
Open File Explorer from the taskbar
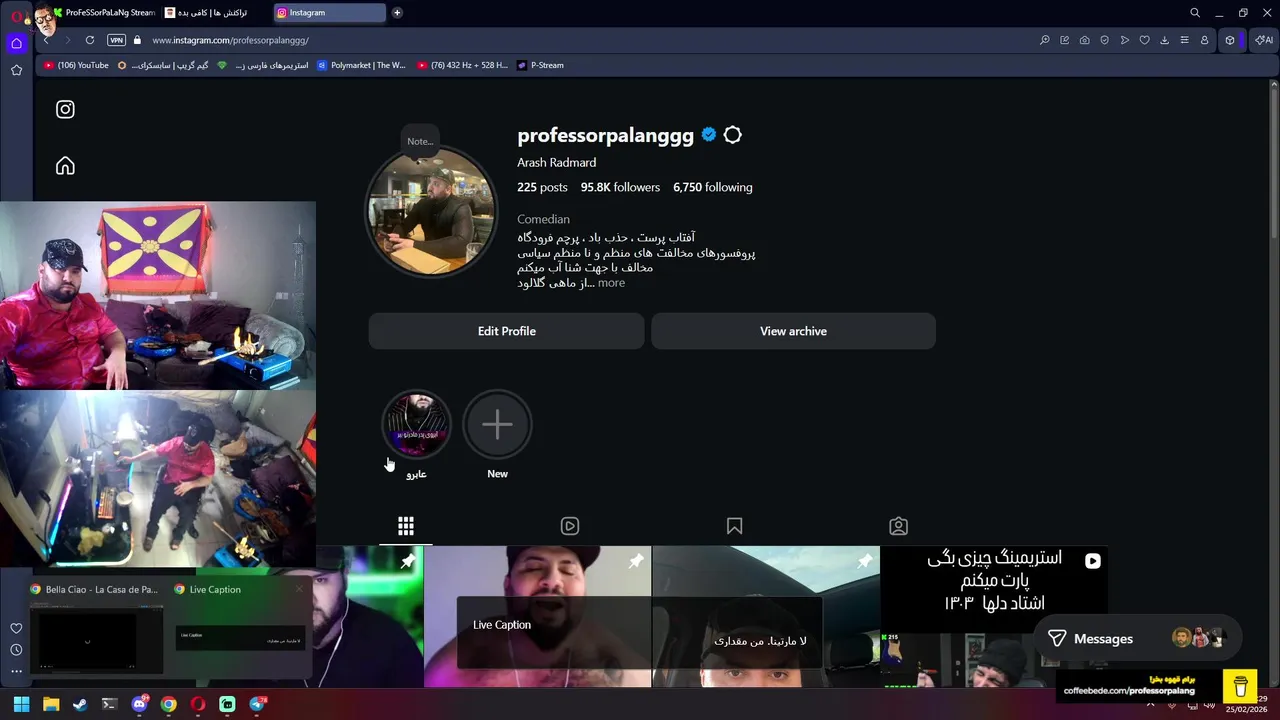[x=51, y=704]
